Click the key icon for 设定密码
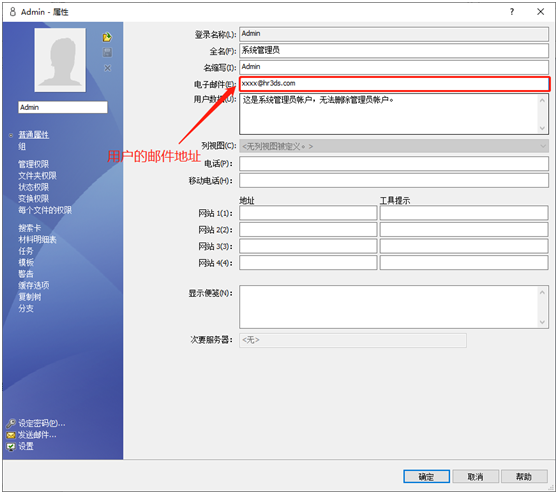558x494 pixels. coord(11,423)
